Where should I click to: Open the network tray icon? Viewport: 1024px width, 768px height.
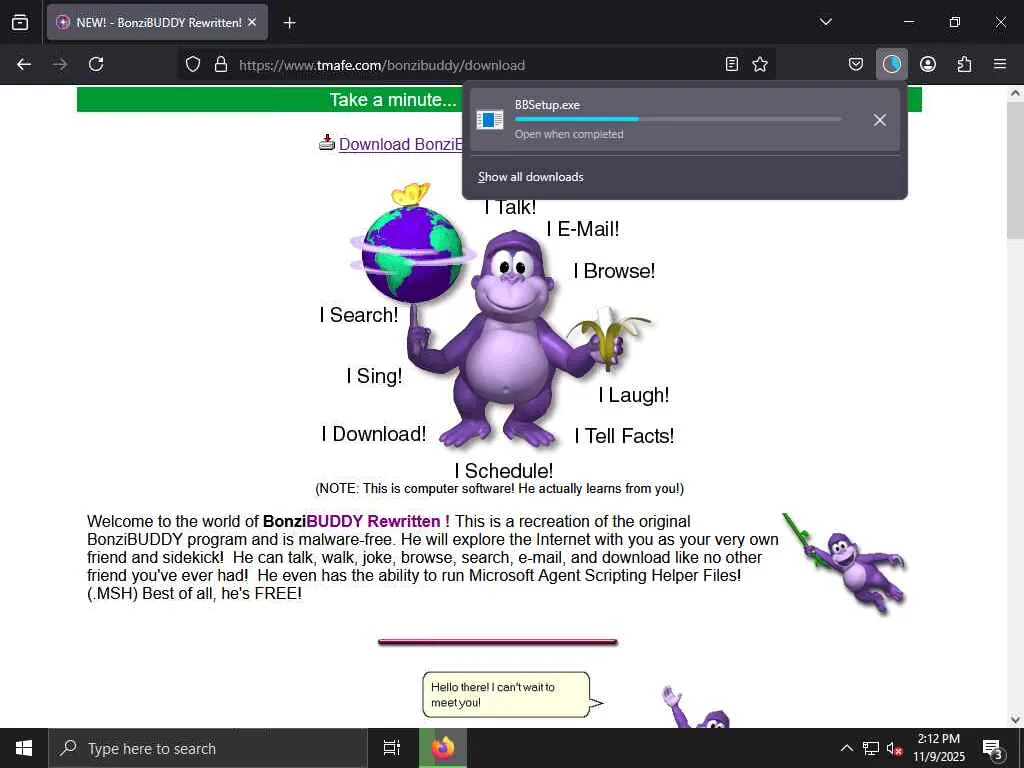coord(871,748)
